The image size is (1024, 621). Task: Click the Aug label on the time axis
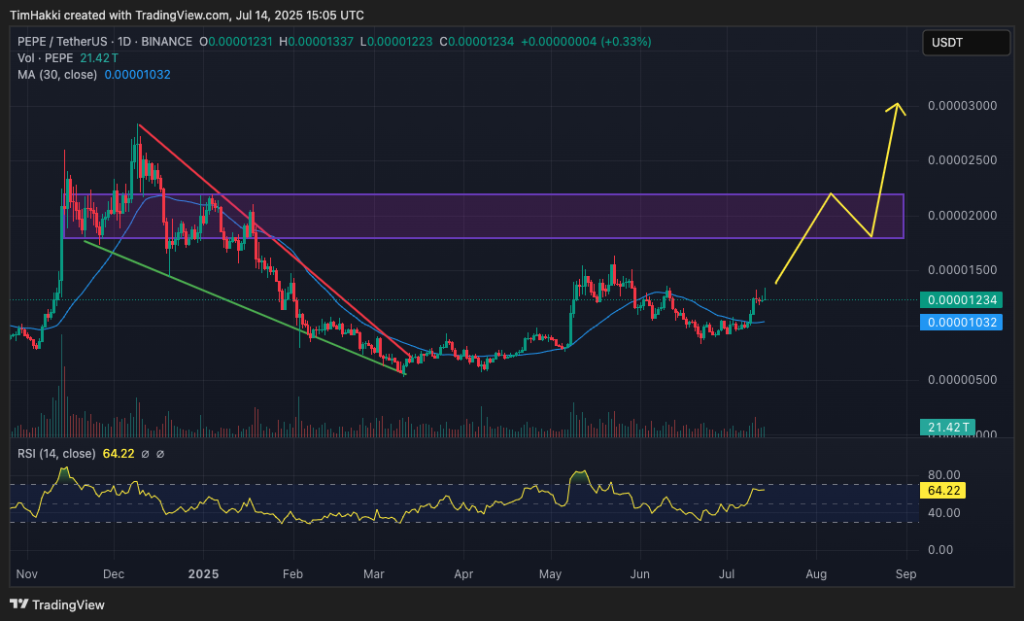click(x=816, y=575)
